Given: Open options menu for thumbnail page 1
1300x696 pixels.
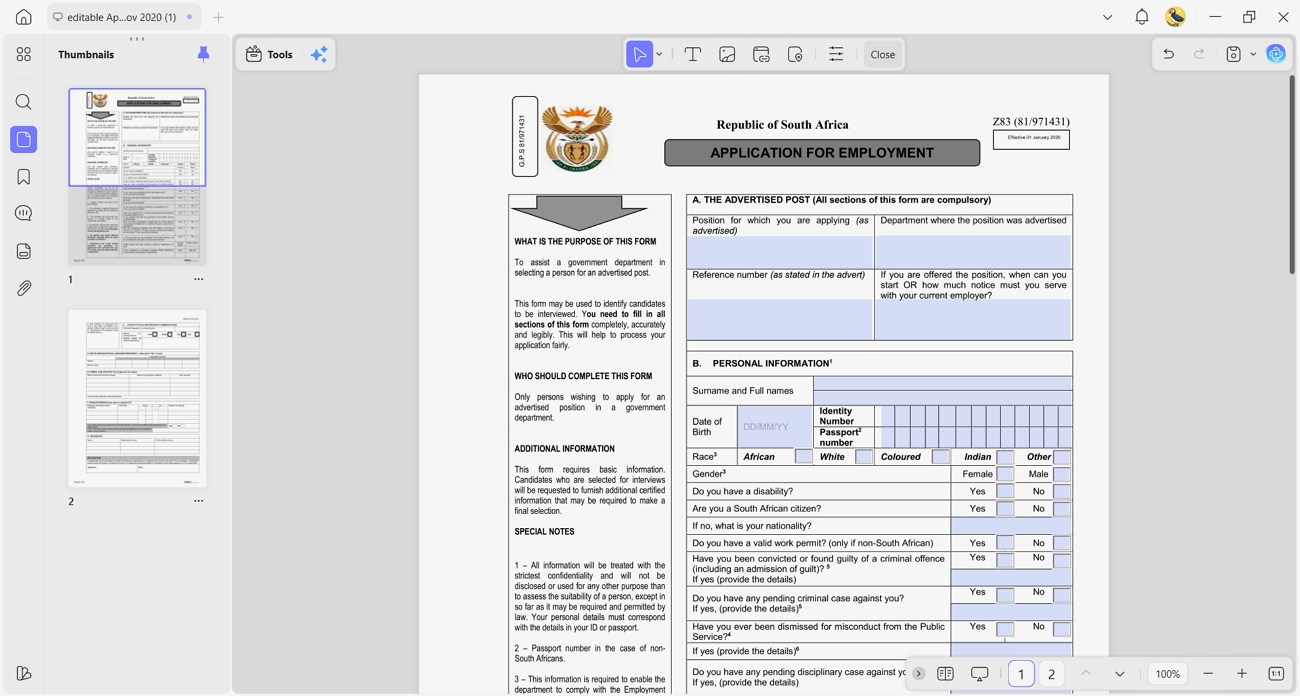Looking at the screenshot, I should pos(199,279).
